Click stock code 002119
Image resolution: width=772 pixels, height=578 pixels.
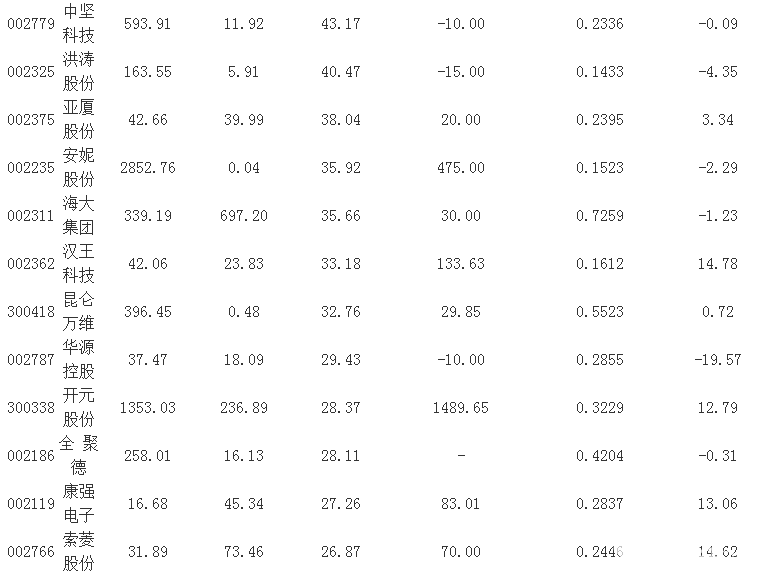(x=29, y=504)
